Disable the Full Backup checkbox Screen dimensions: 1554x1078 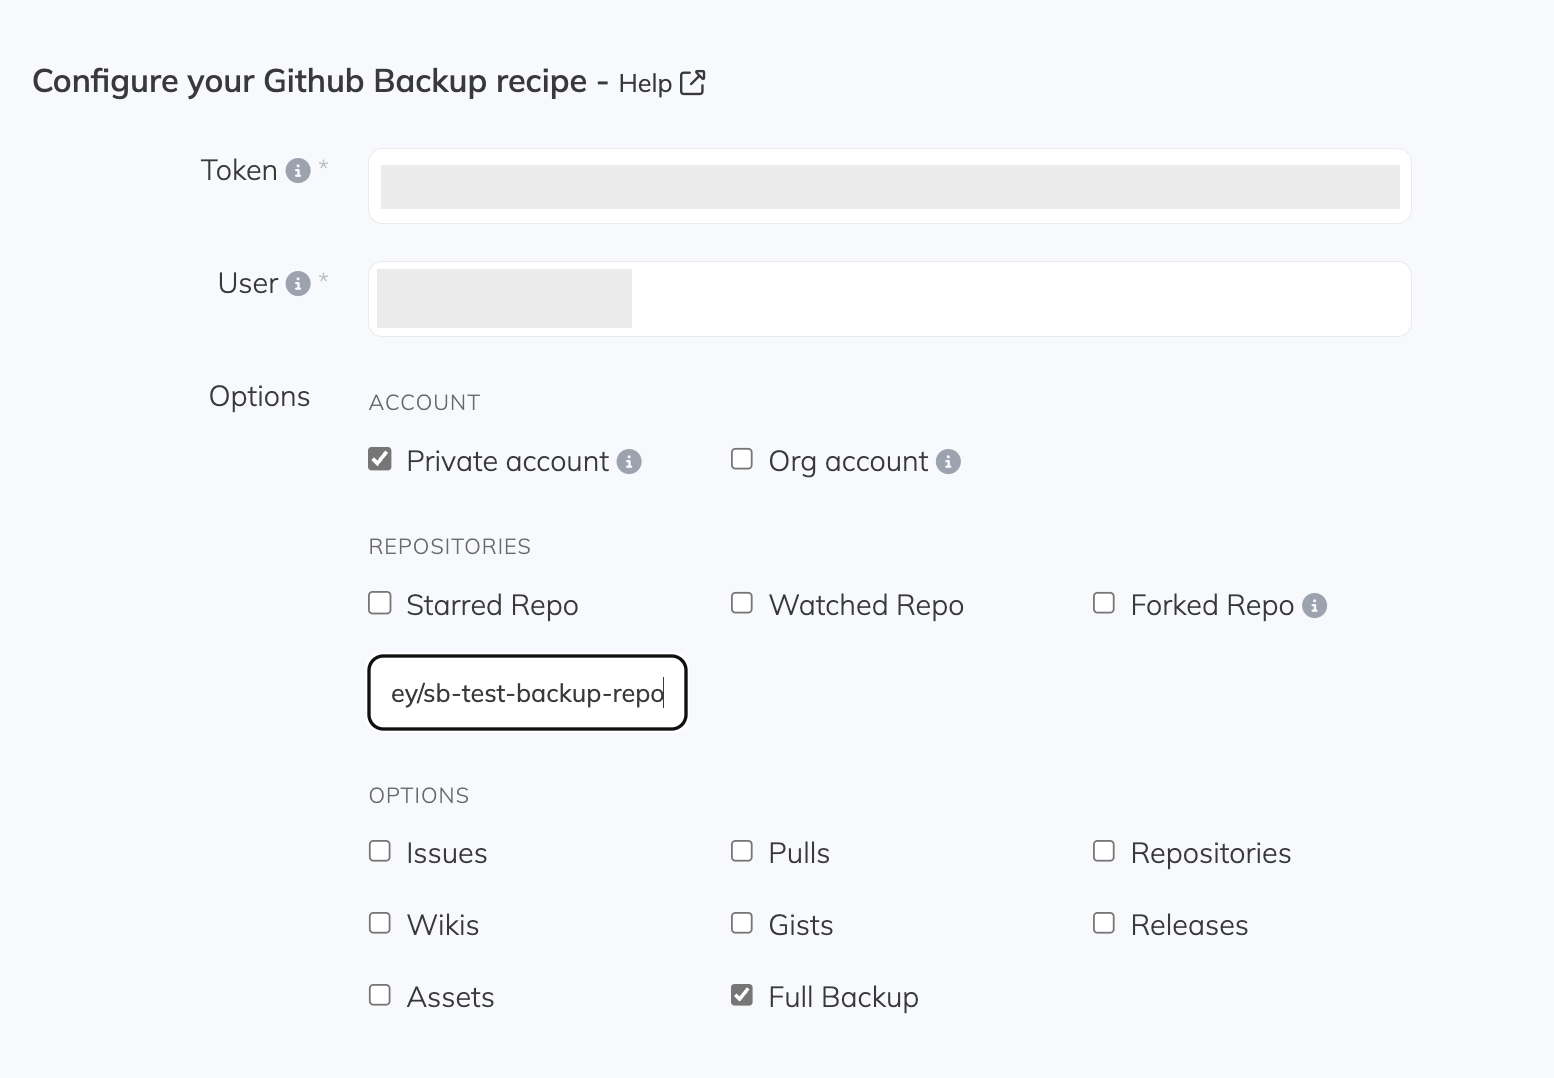742,996
